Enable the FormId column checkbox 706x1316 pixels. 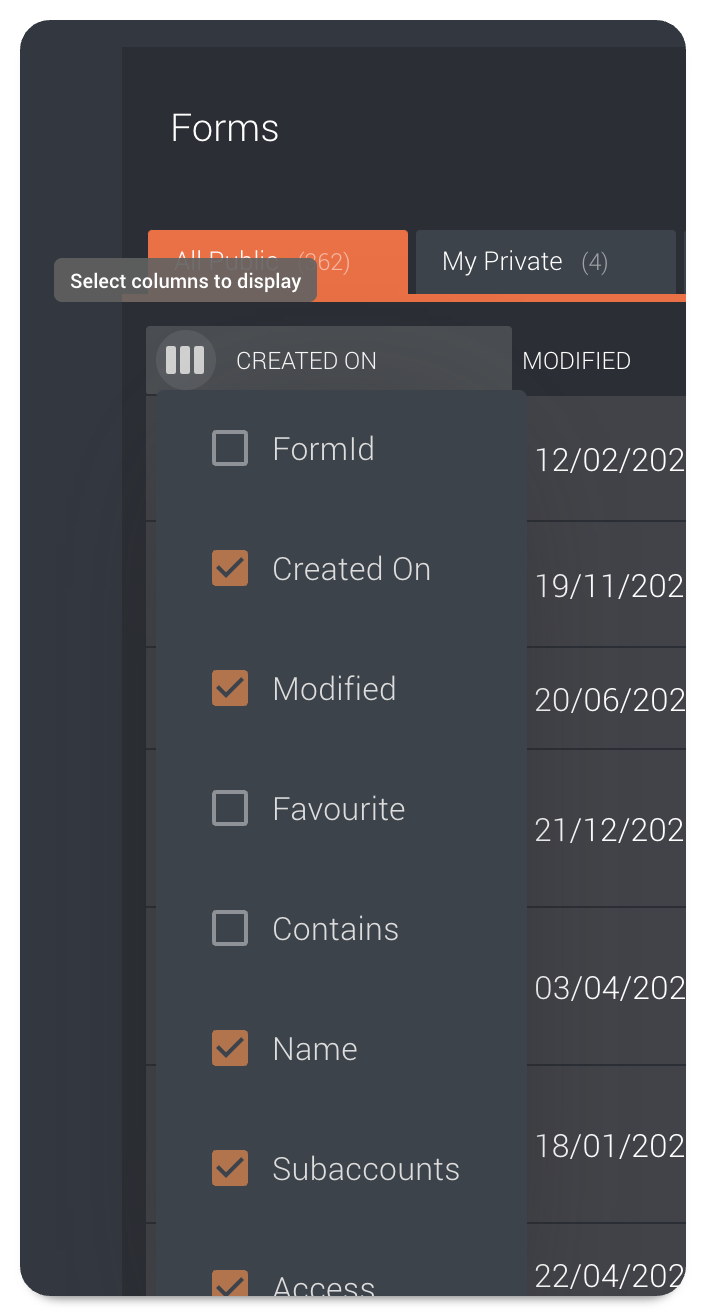tap(230, 449)
